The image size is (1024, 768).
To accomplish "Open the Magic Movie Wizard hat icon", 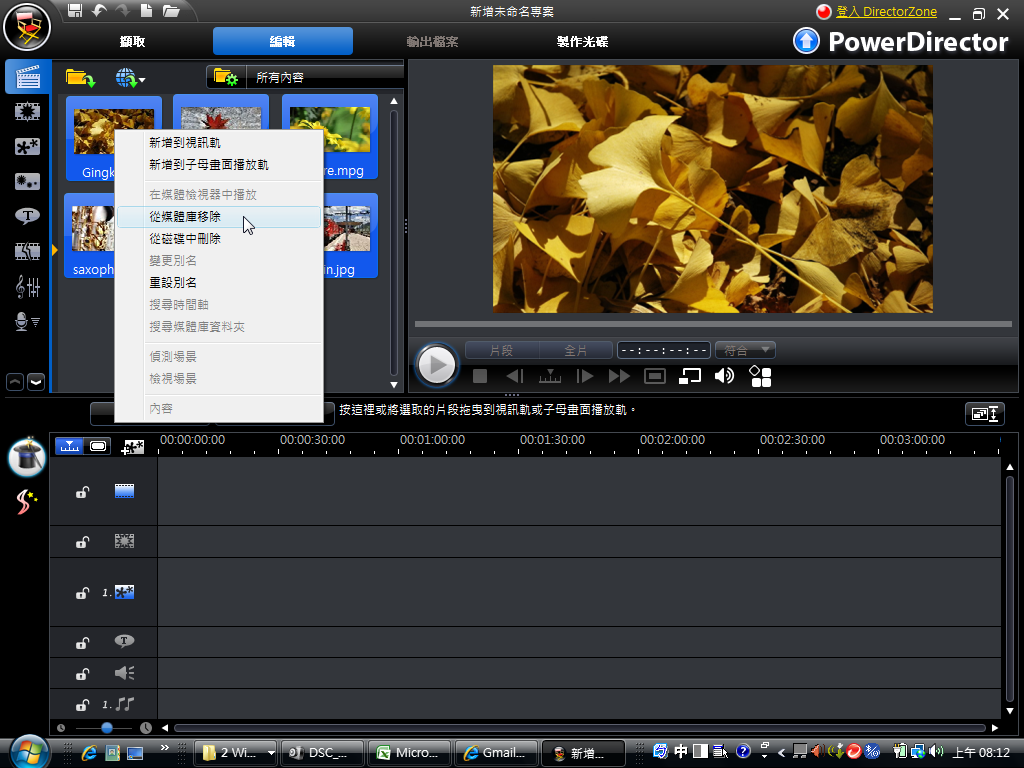I will click(27, 456).
